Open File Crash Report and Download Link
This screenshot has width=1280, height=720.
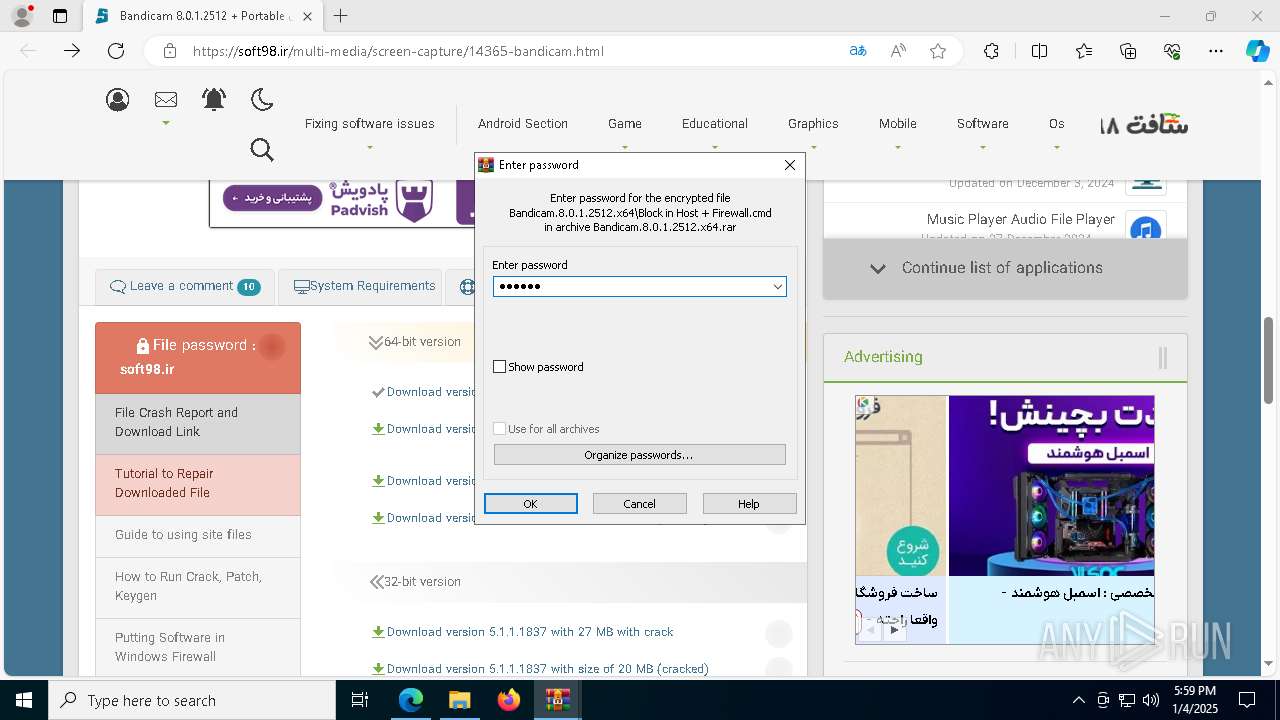pyautogui.click(x=198, y=422)
